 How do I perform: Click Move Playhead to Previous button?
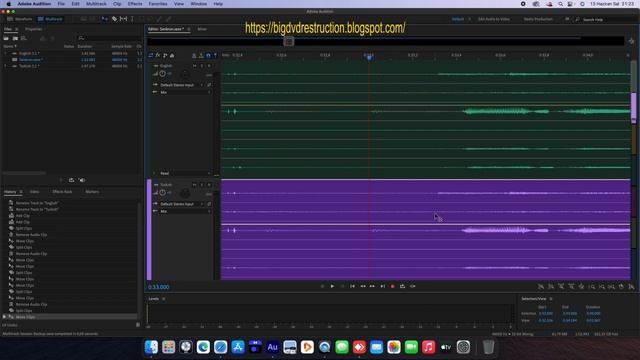tap(352, 287)
